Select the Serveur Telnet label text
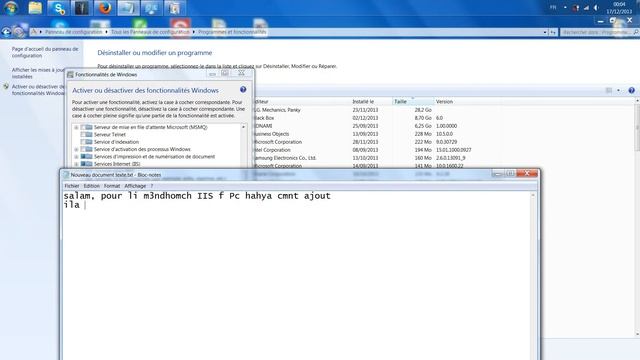 (110, 135)
